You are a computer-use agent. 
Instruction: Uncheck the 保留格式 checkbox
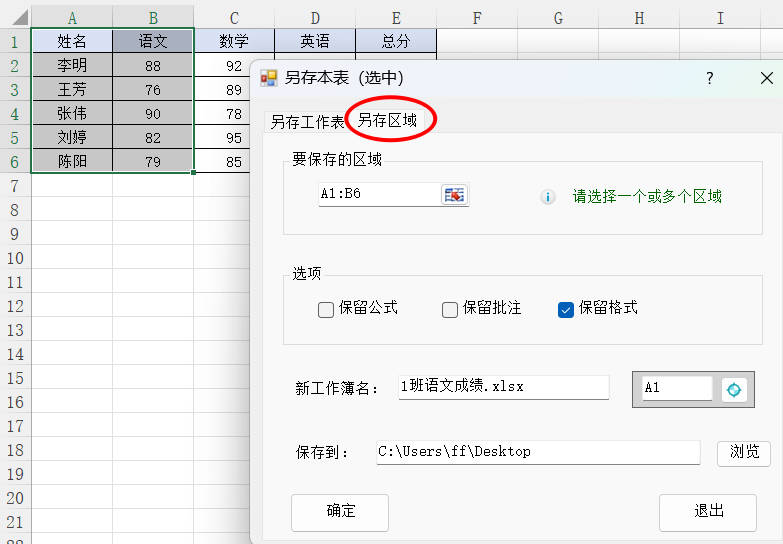(566, 309)
